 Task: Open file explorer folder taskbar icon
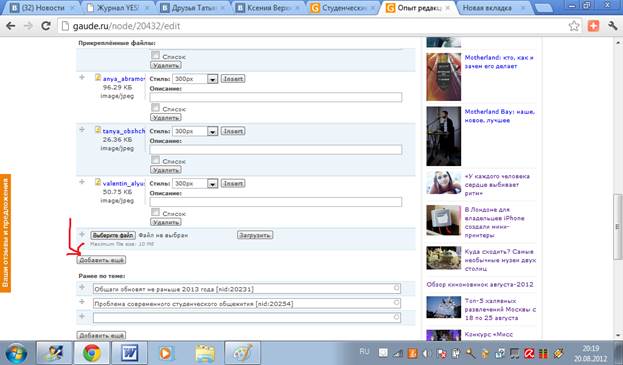(x=205, y=353)
